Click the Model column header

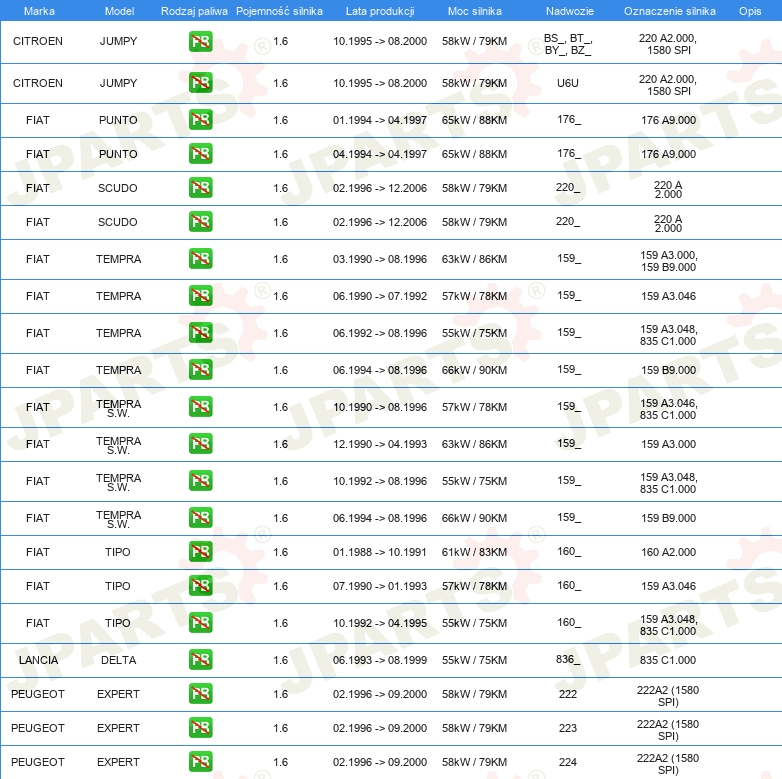pos(119,11)
